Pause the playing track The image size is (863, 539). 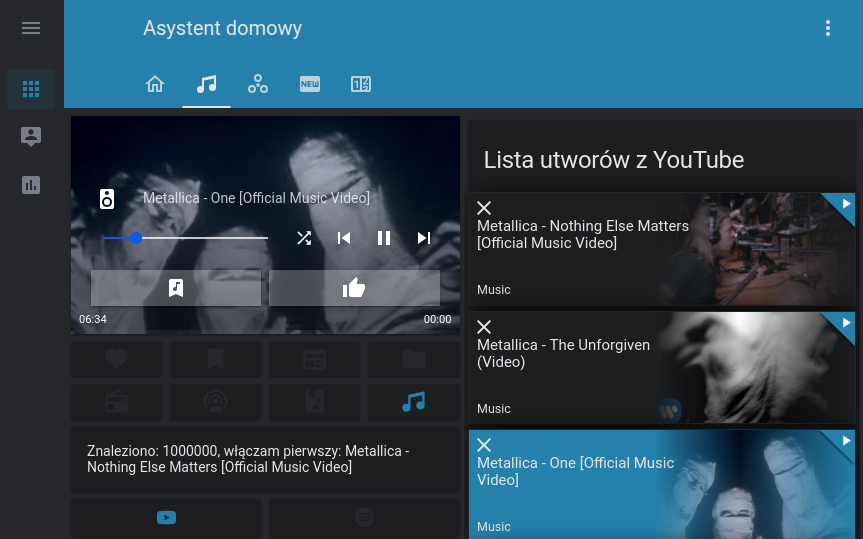384,238
